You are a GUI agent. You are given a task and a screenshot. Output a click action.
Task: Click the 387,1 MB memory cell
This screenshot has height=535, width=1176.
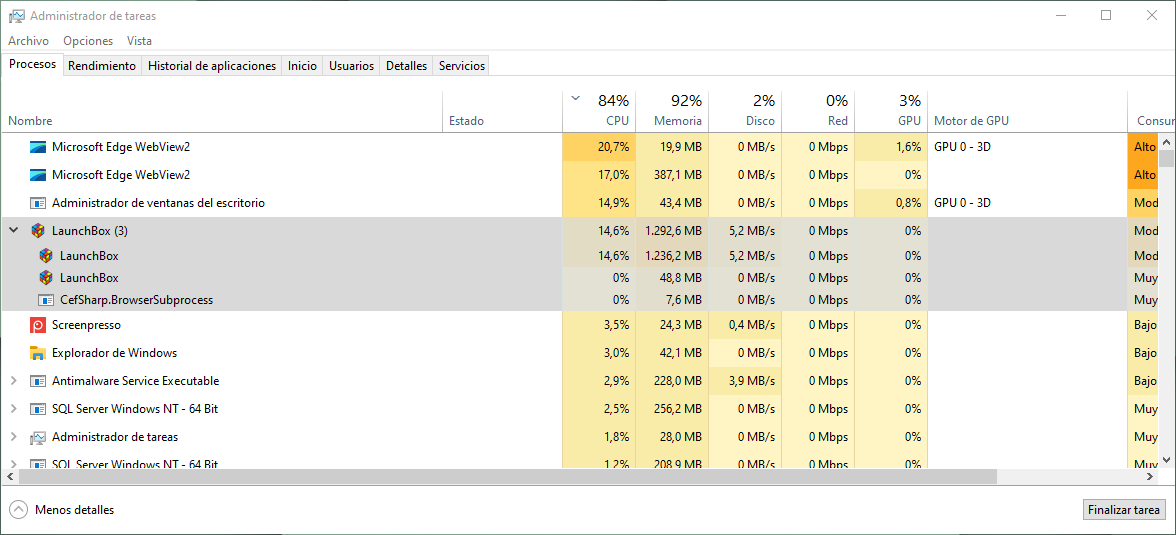[672, 175]
